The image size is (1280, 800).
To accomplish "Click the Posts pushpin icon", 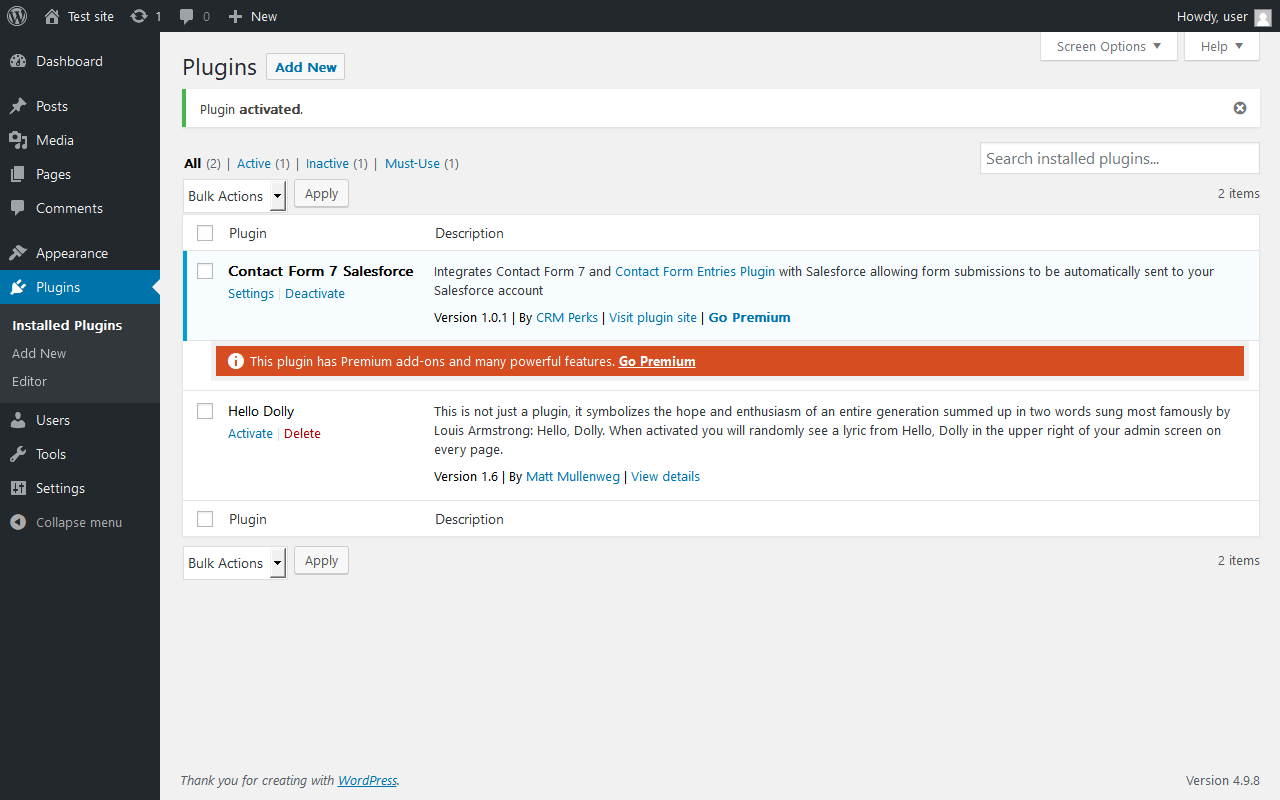I will click(18, 106).
